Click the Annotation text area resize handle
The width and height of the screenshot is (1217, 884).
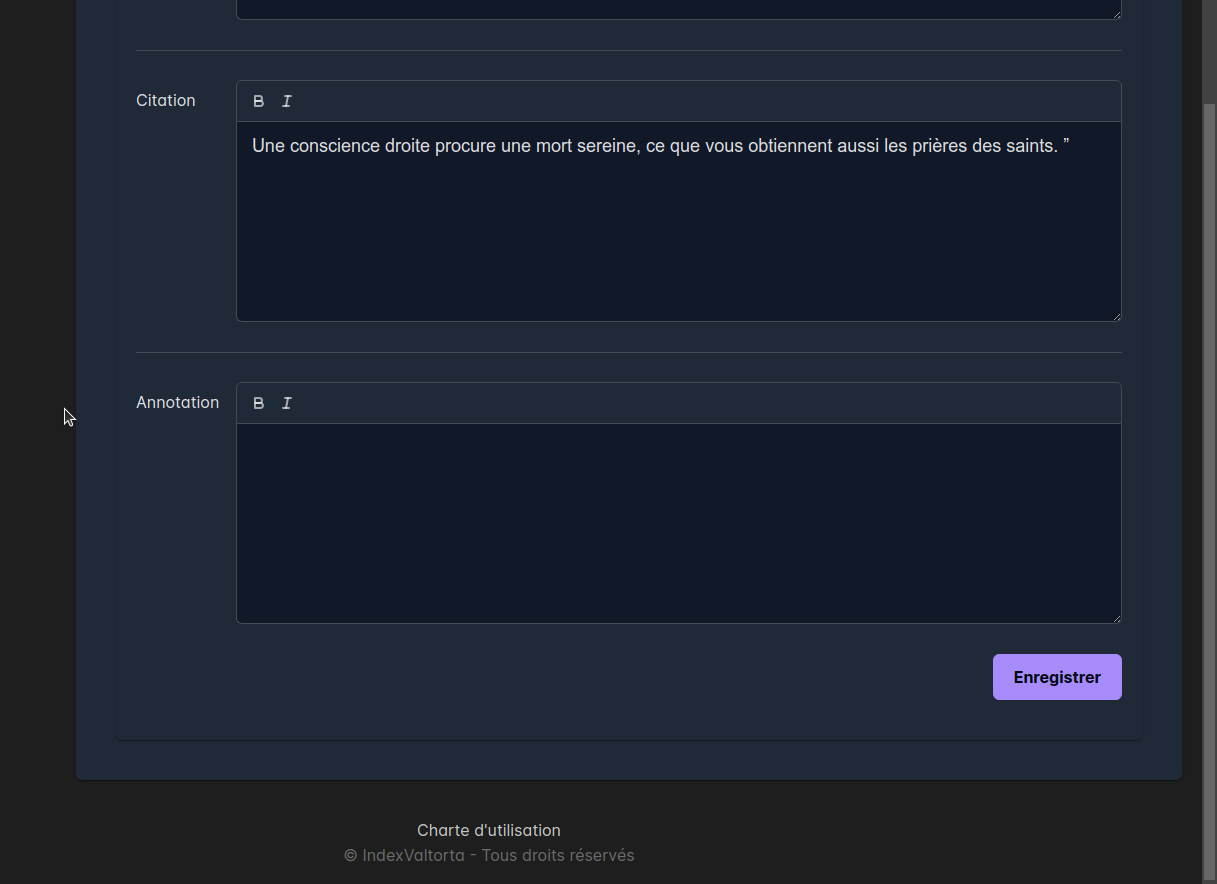point(1115,617)
